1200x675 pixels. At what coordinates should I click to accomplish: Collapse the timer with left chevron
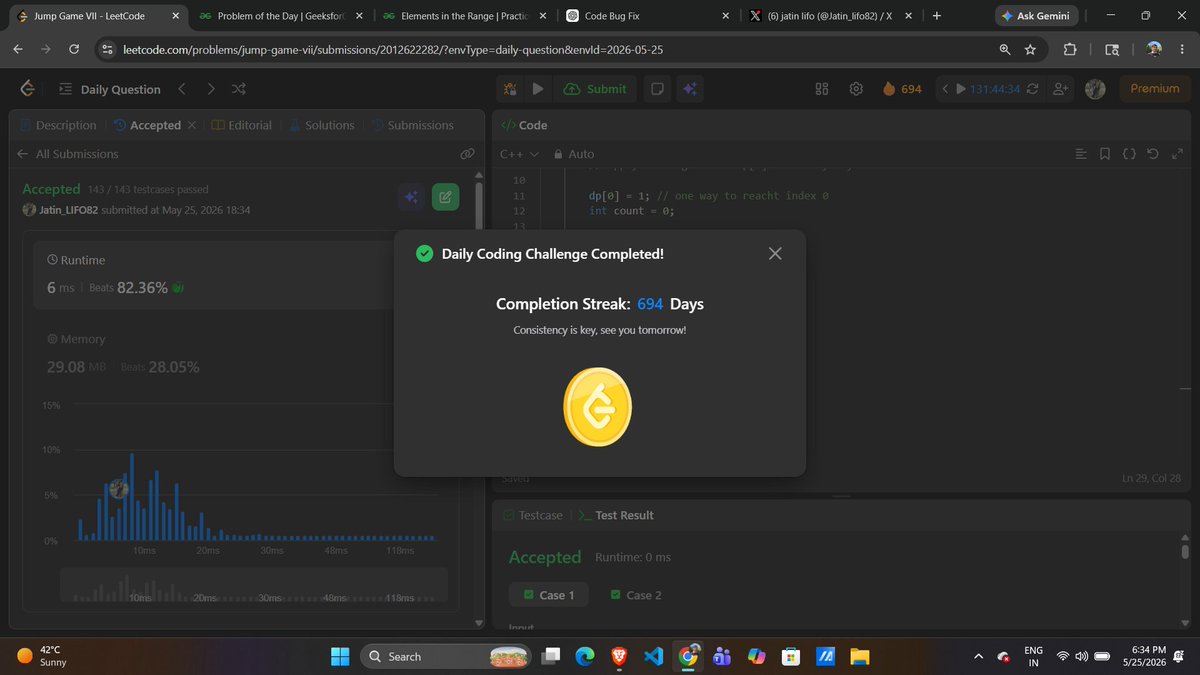(x=943, y=89)
